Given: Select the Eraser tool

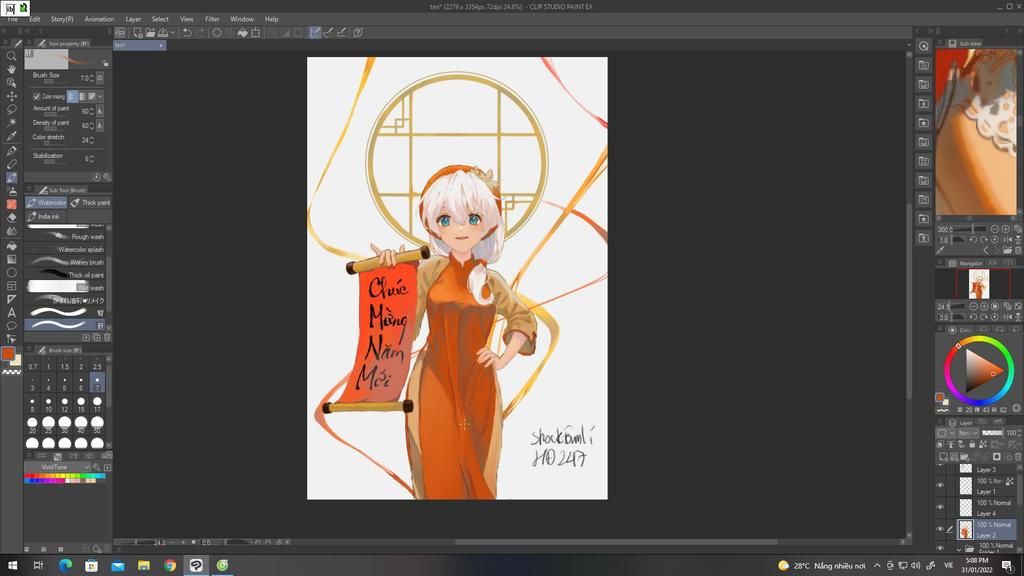Looking at the screenshot, I should [11, 217].
